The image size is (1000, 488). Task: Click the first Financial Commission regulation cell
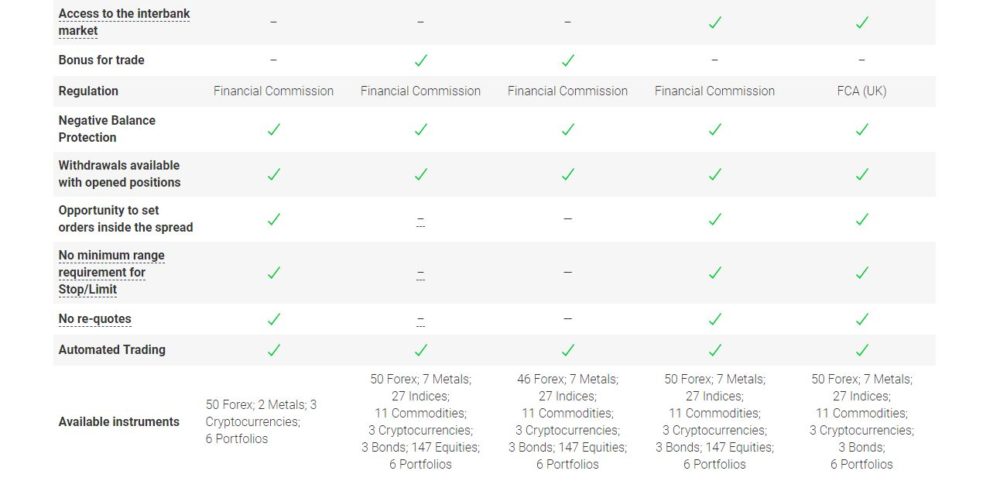(x=274, y=91)
